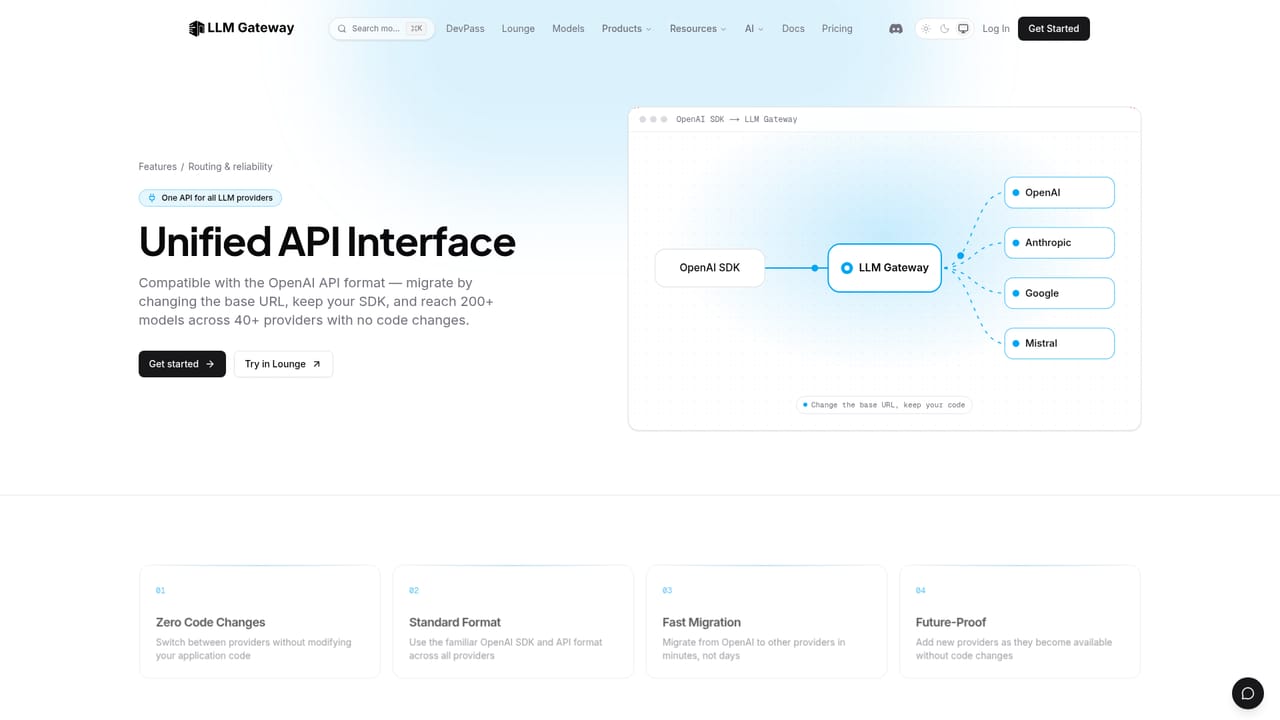This screenshot has height=720, width=1280.
Task: Click the Unified API Interface heading
Action: (x=327, y=242)
